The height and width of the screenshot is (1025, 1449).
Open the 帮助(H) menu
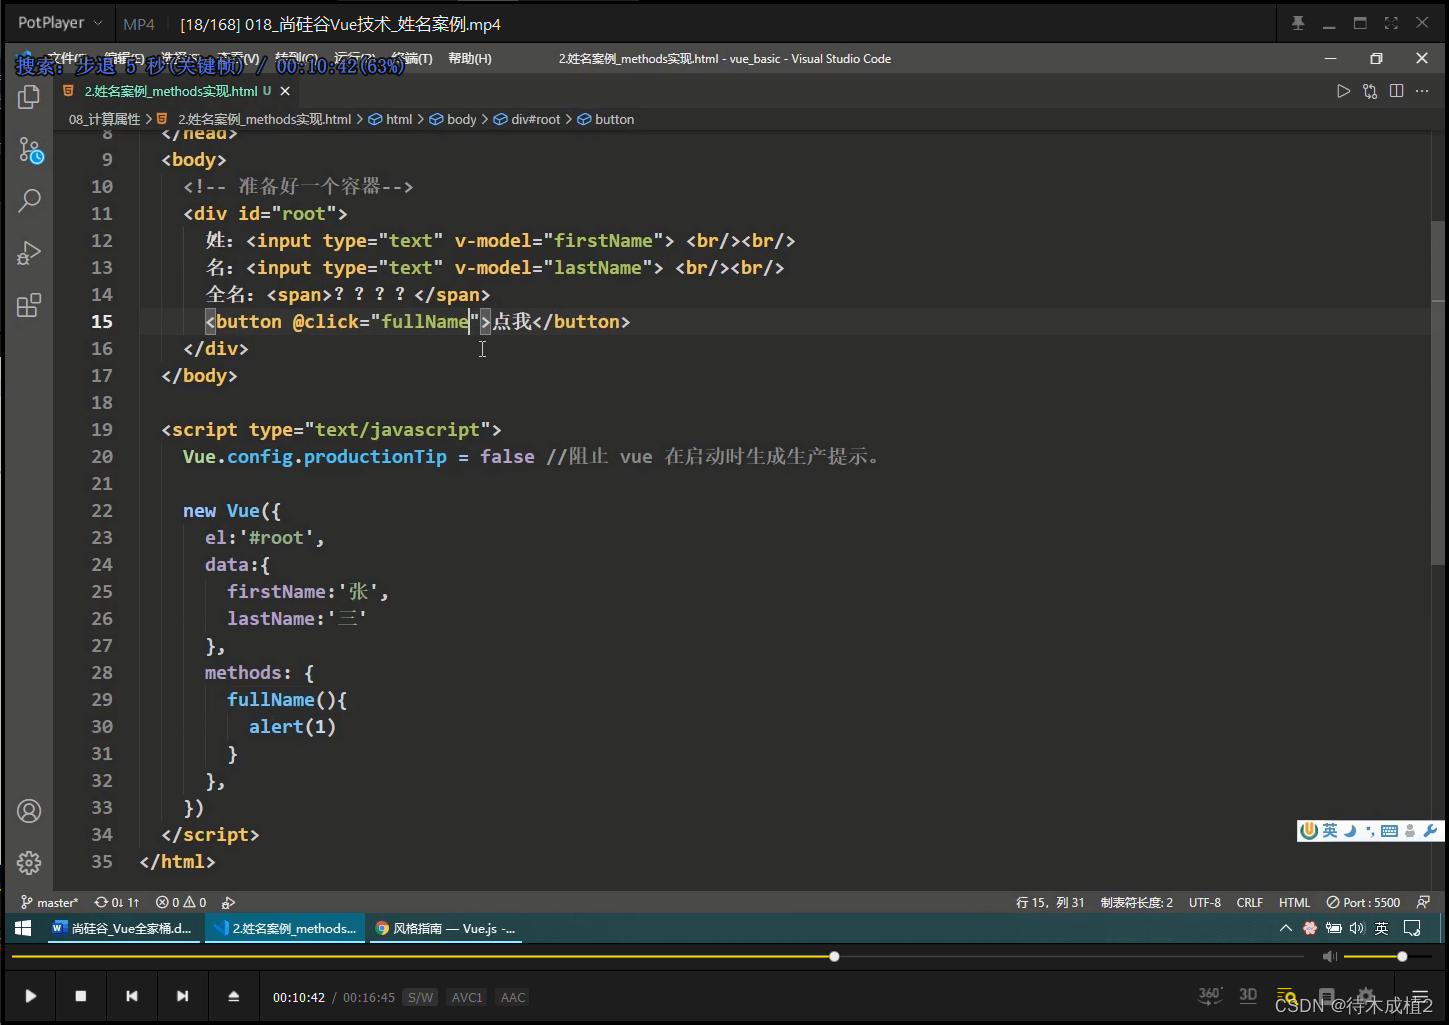tap(470, 59)
